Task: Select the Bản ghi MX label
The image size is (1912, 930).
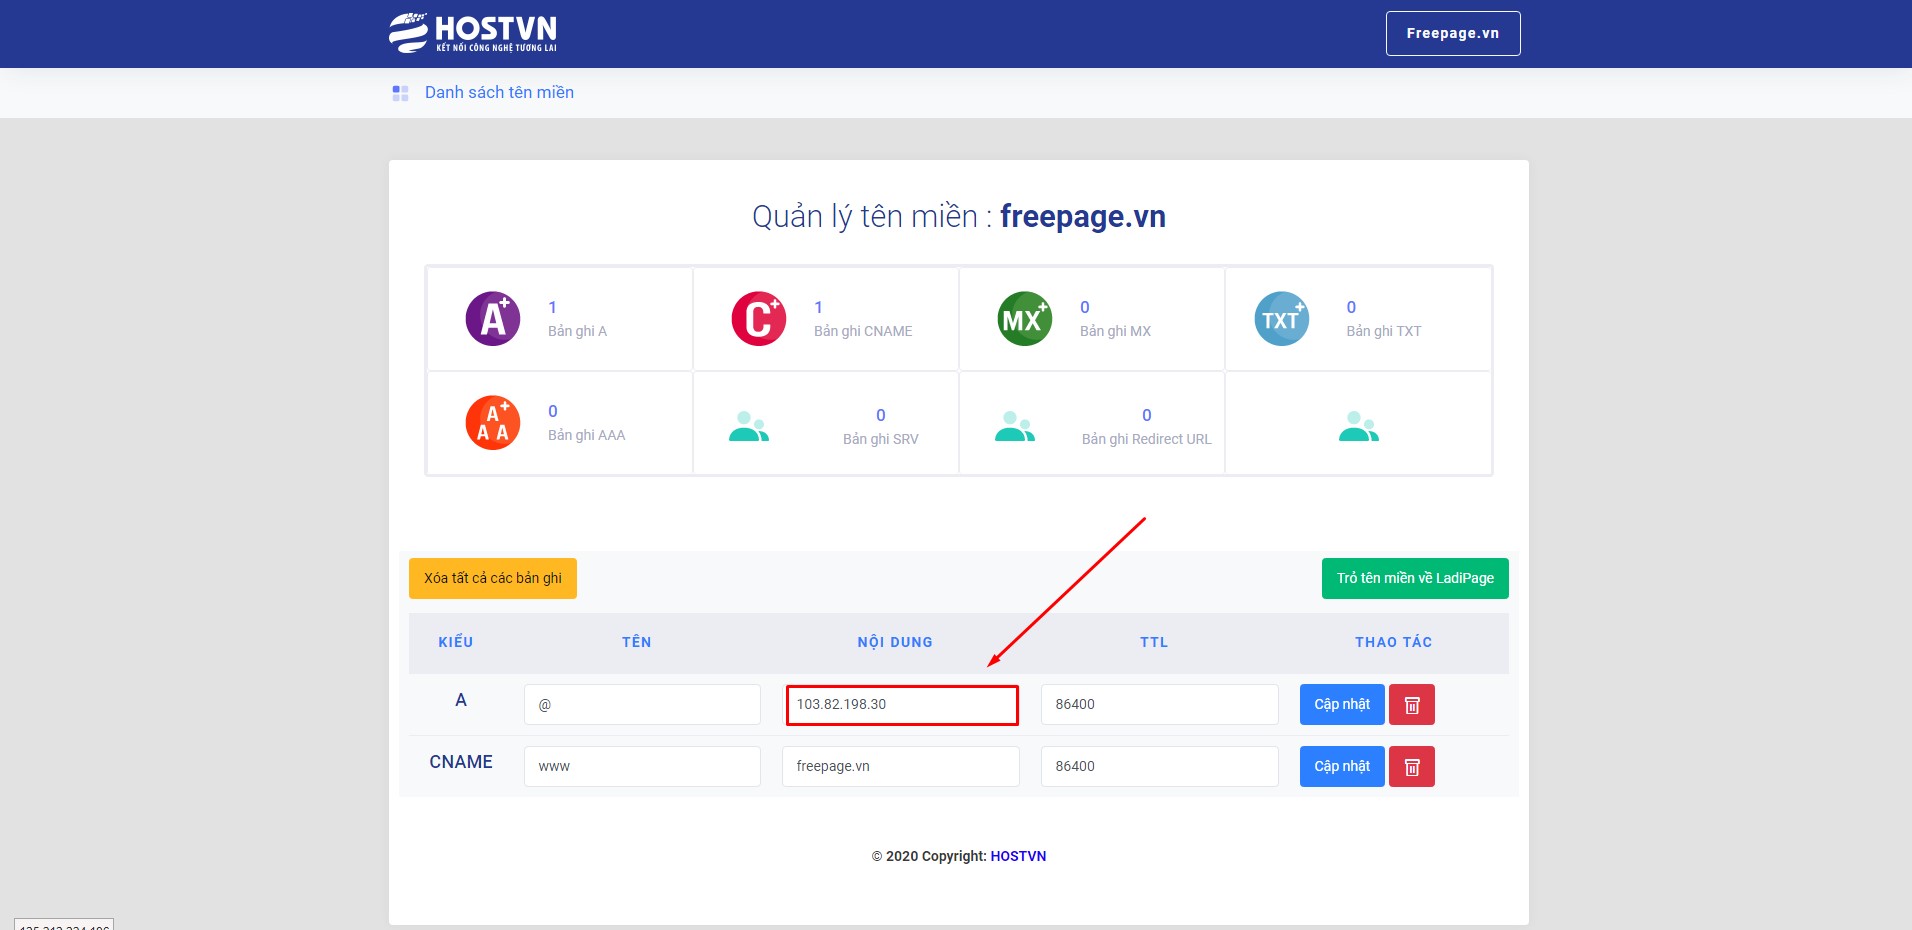Action: (1115, 331)
